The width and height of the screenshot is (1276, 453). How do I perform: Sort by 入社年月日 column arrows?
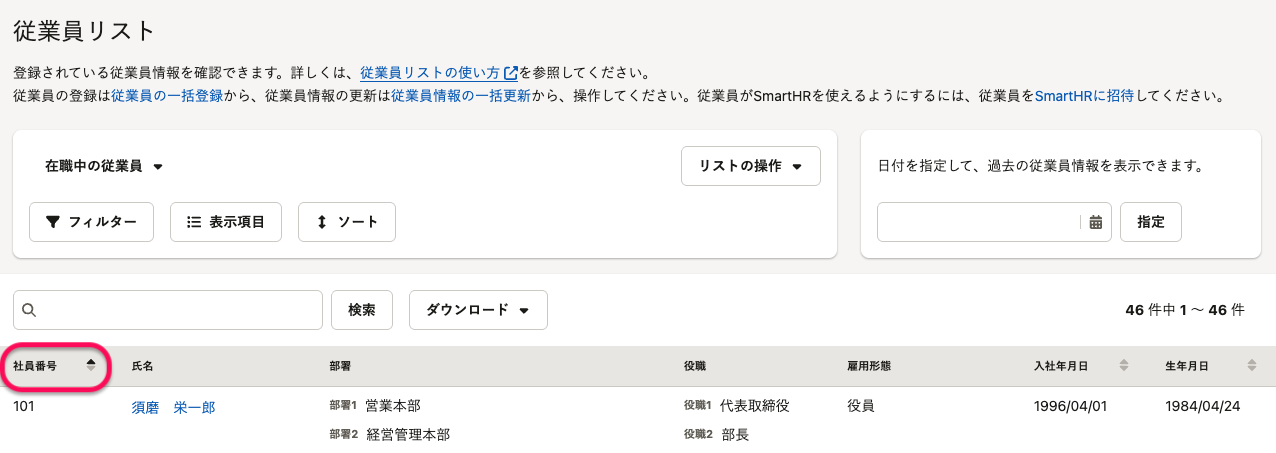1123,366
